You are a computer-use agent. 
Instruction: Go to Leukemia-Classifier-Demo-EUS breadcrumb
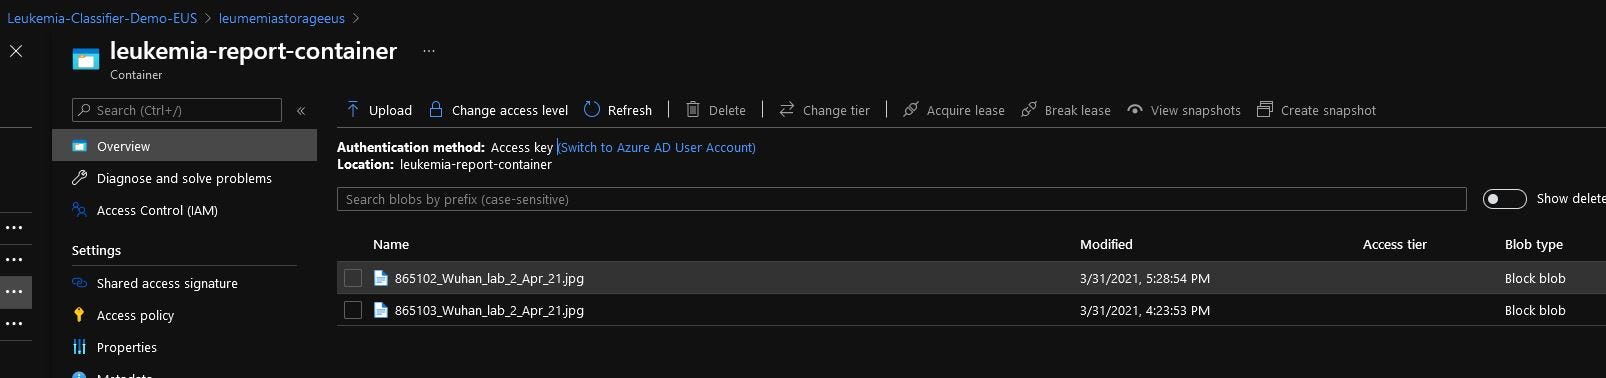(102, 18)
